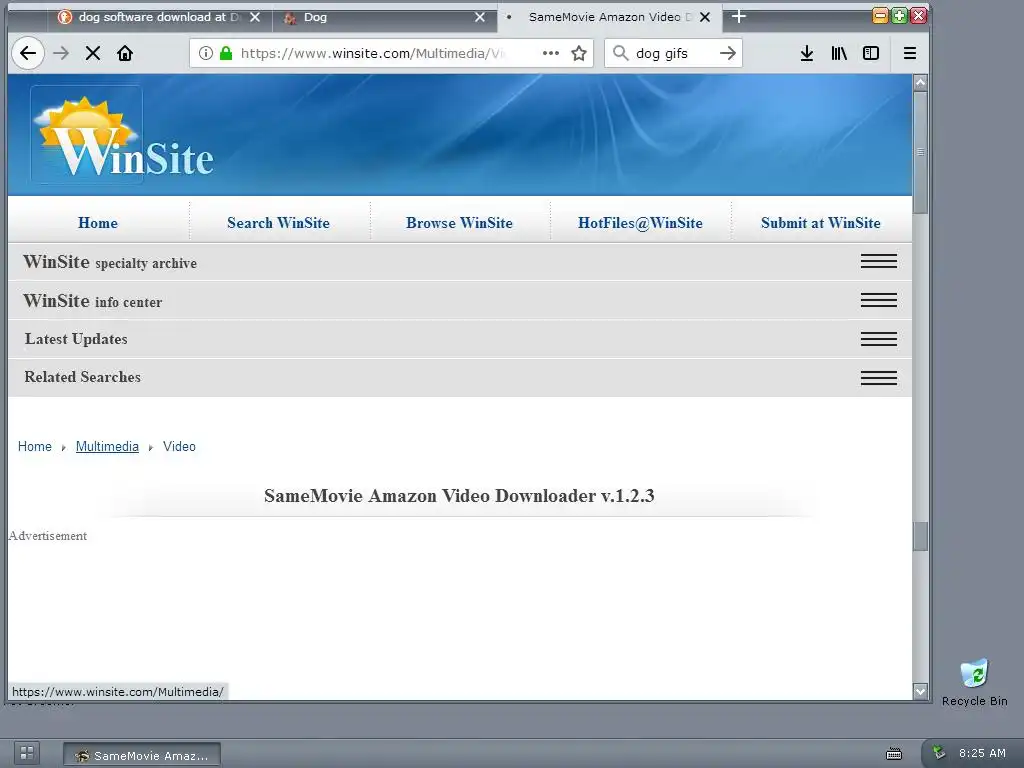Expand WinSite specialty archive section
1024x768 pixels.
(x=460, y=262)
